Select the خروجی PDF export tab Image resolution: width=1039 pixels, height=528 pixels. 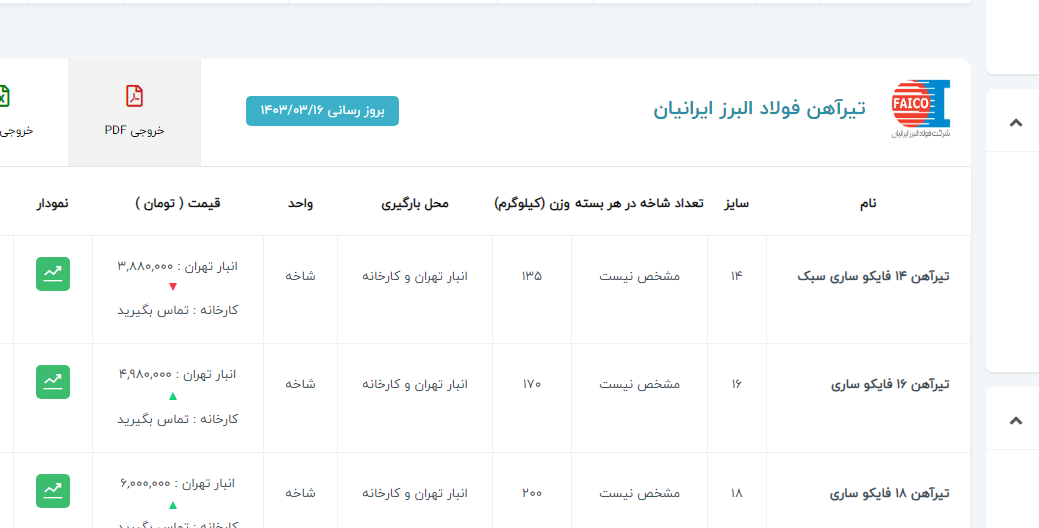[x=134, y=112]
